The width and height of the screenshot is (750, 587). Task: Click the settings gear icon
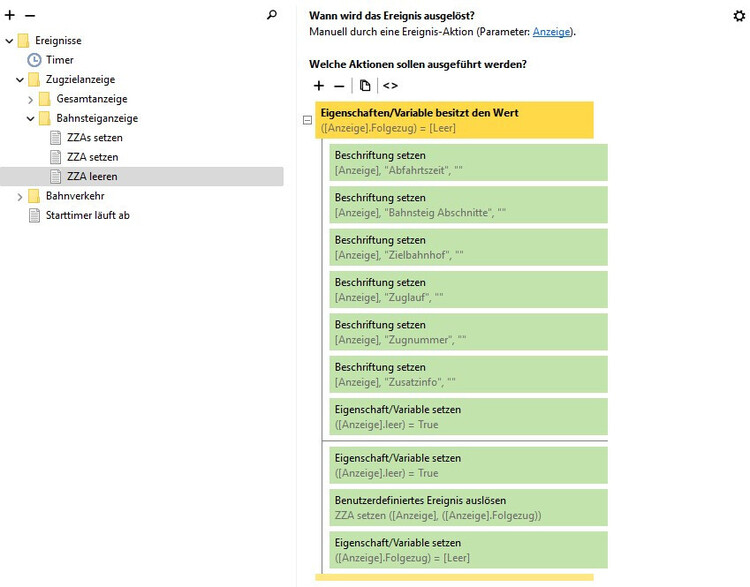[739, 15]
